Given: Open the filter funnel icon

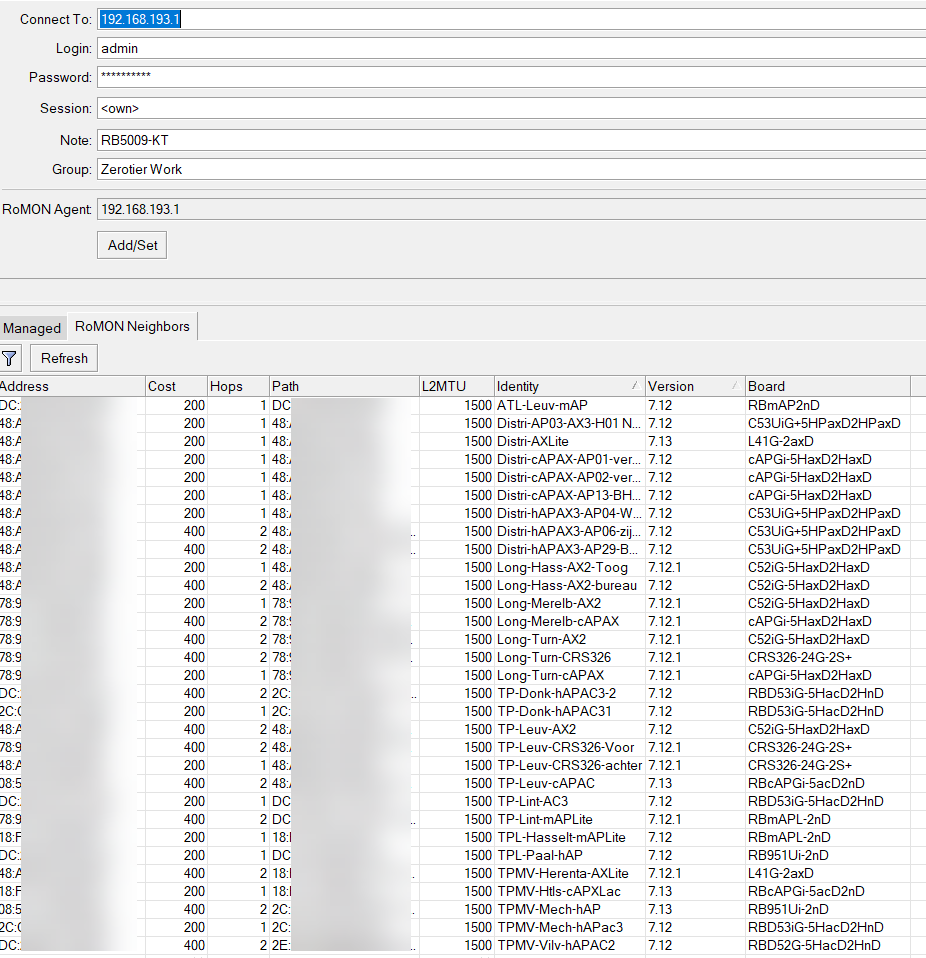Looking at the screenshot, I should 10,359.
